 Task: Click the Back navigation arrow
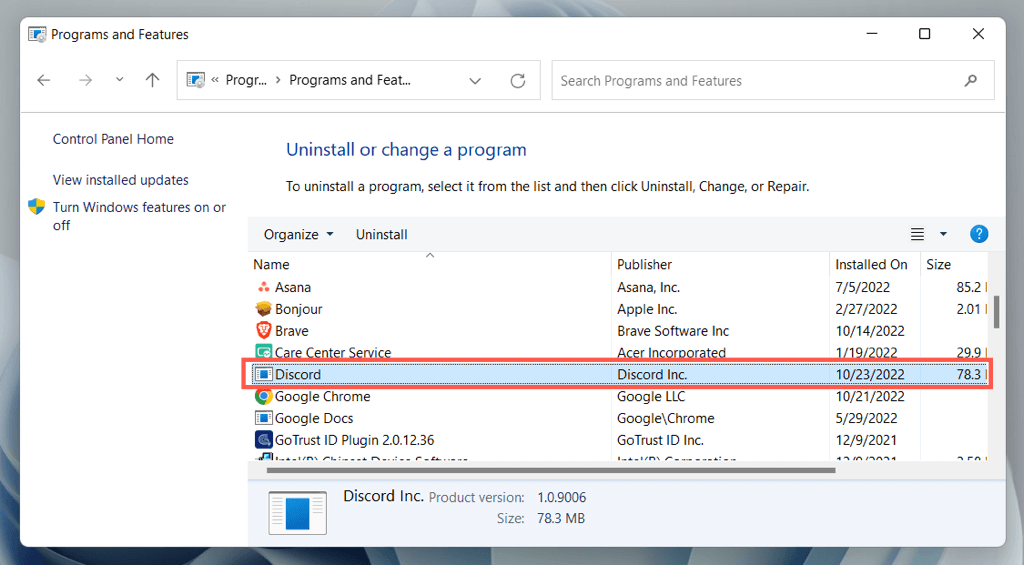(x=44, y=81)
